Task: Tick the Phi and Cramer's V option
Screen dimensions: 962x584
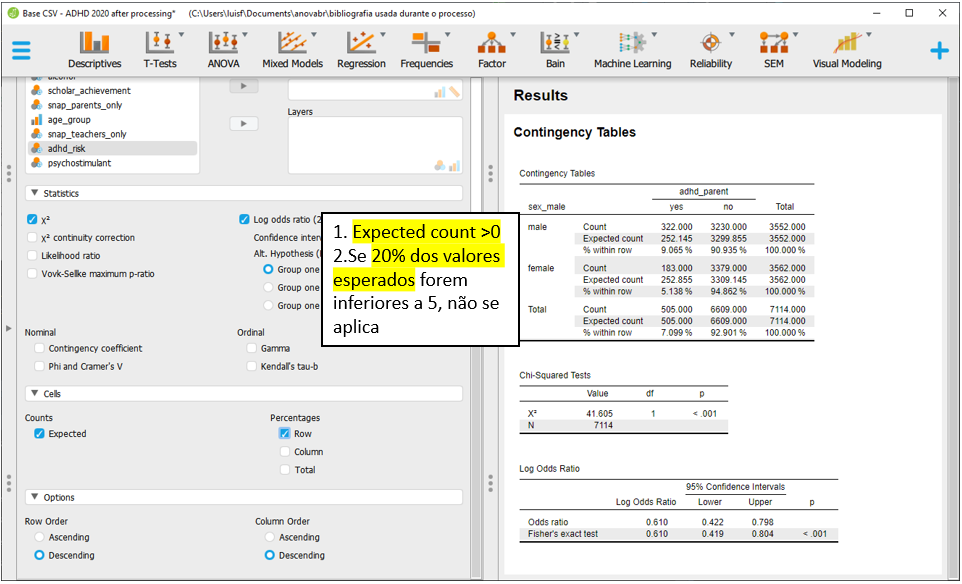Action: 40,366
